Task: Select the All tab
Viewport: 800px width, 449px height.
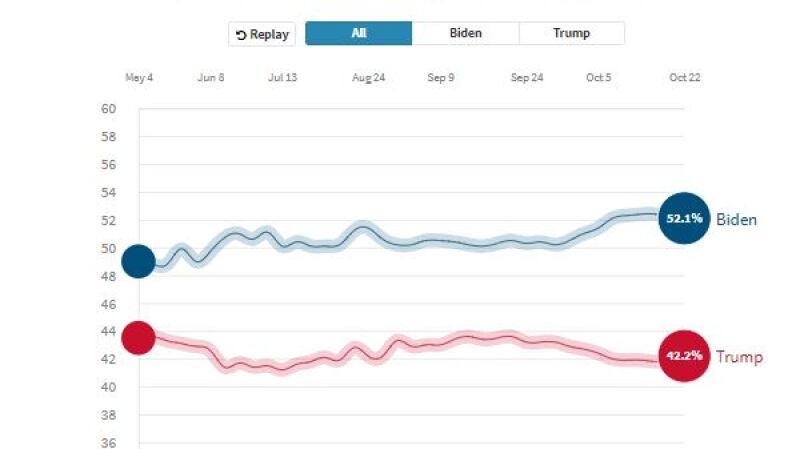Action: (358, 33)
